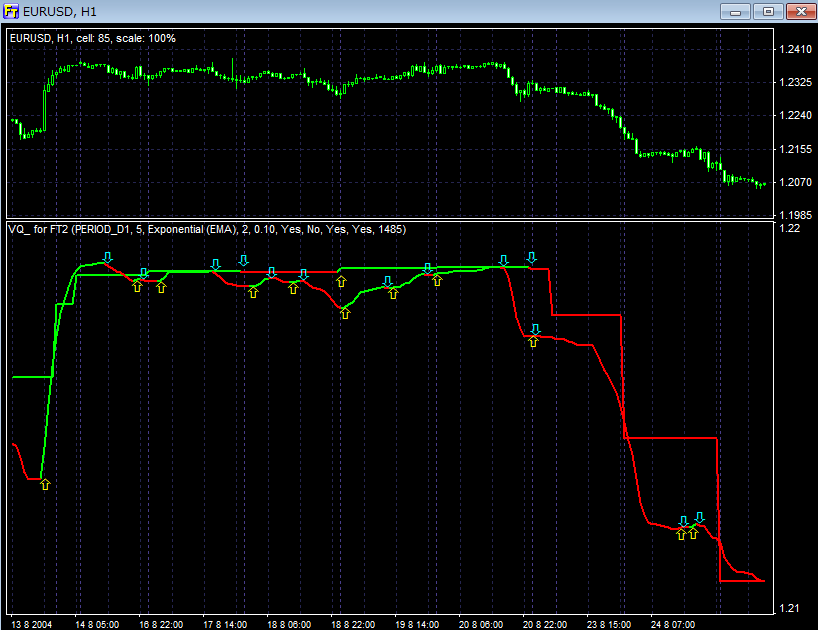Maximize the EURUSD, H1 chart window
Image resolution: width=818 pixels, height=630 pixels.
pos(768,11)
